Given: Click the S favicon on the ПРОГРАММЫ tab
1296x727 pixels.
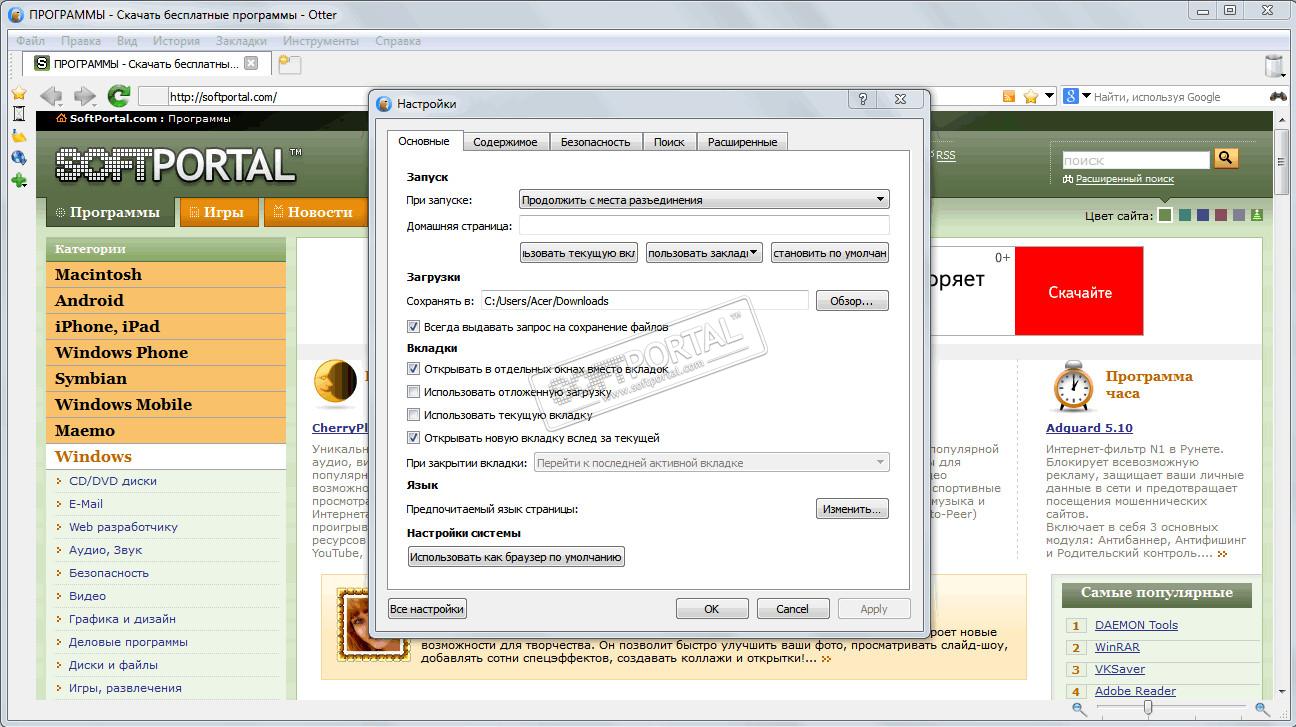Looking at the screenshot, I should click(x=41, y=63).
